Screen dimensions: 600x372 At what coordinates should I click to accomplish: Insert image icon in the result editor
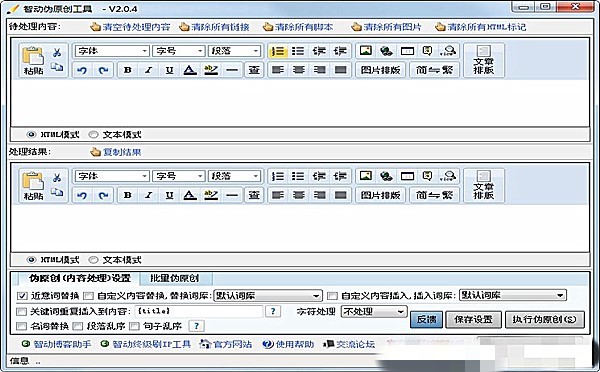(x=366, y=176)
